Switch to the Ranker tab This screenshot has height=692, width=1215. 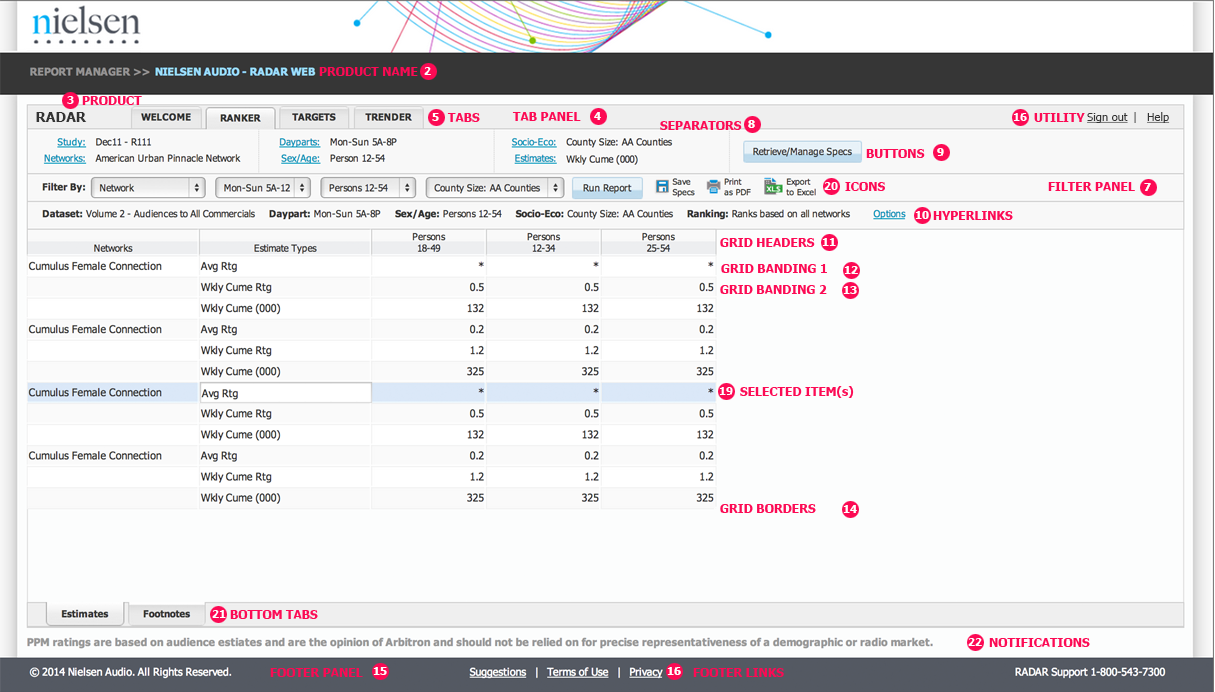click(240, 118)
